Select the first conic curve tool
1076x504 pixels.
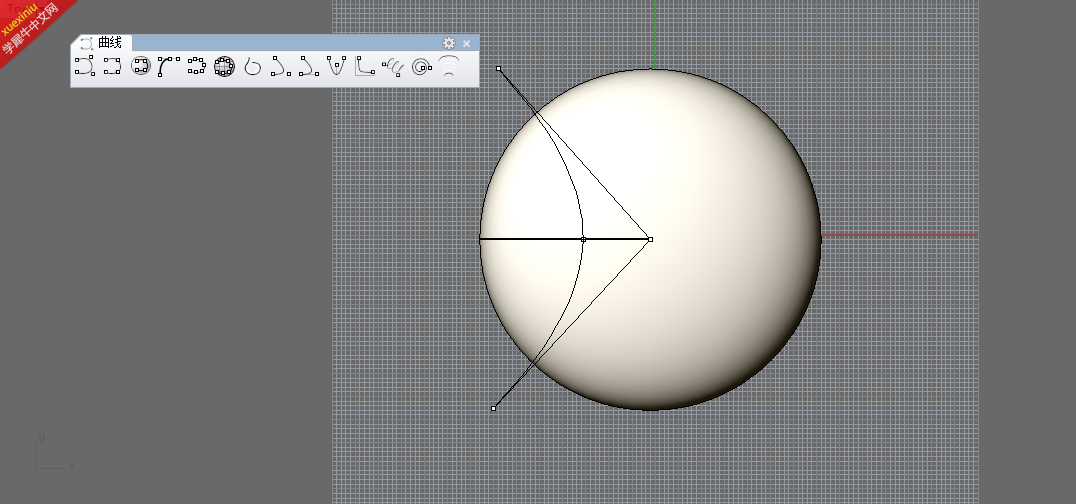[x=280, y=67]
